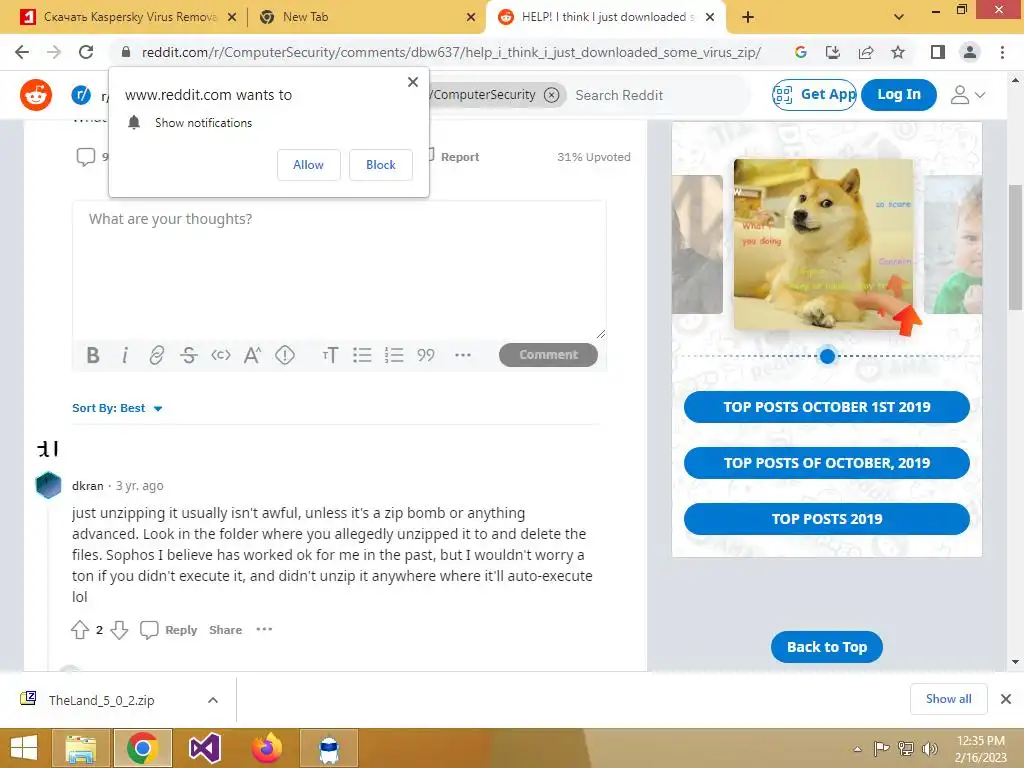Block reddit notifications

tap(381, 165)
